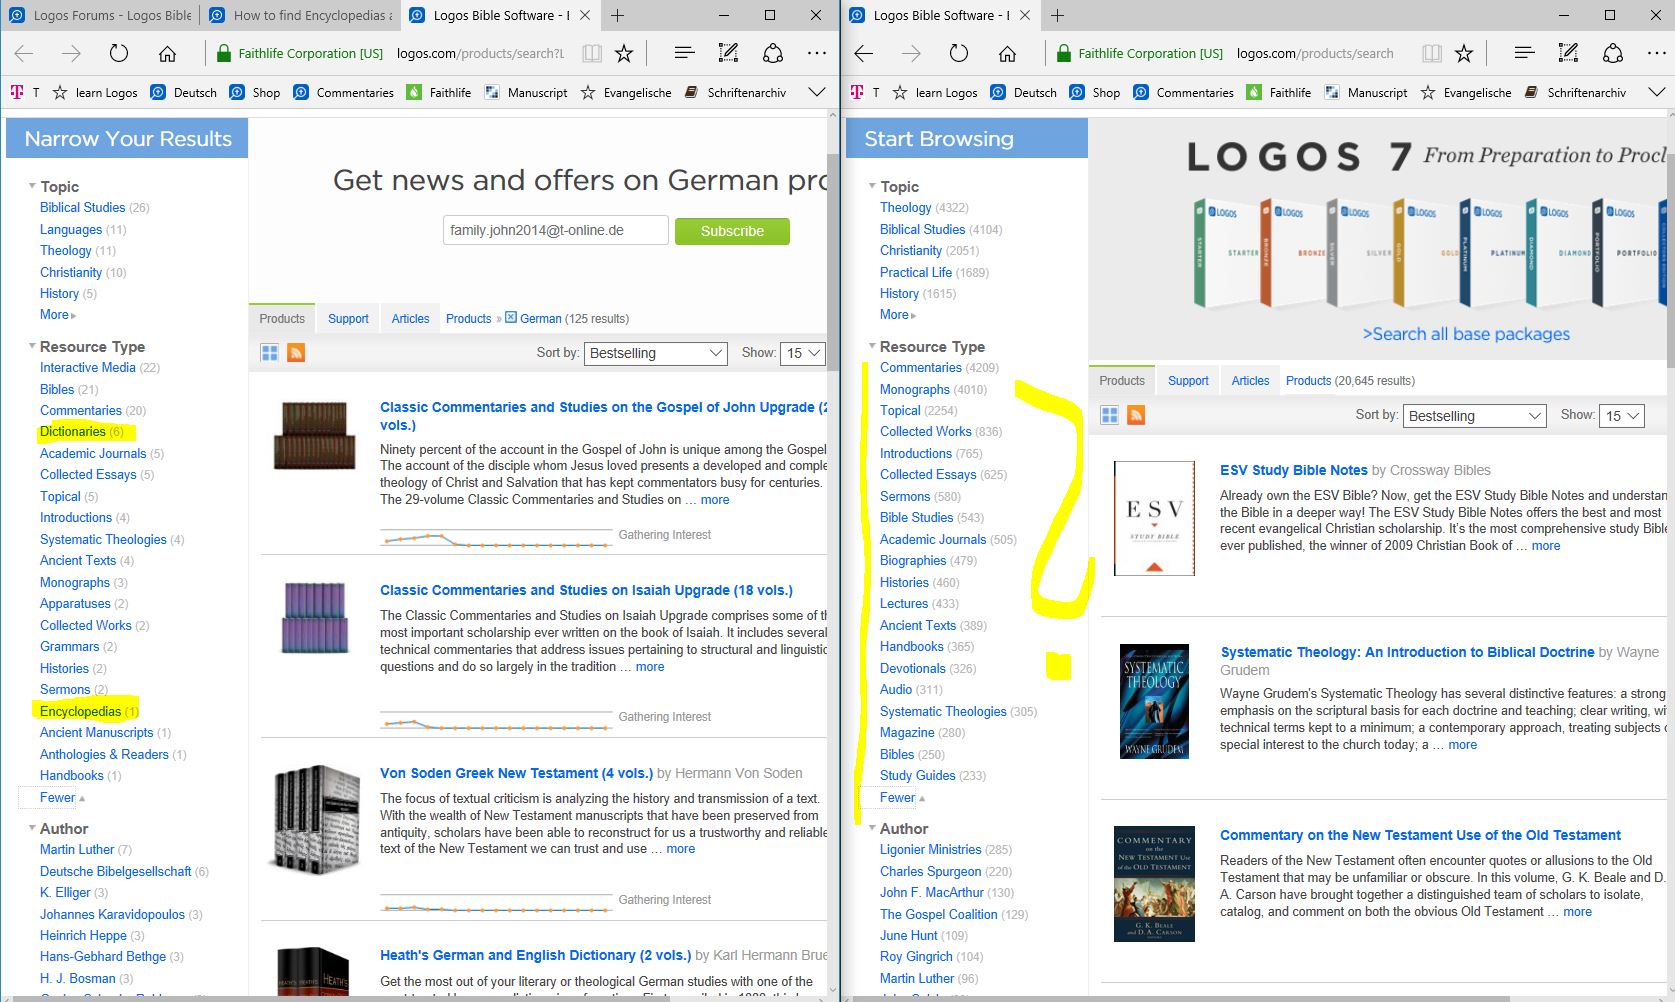Go back in the left browser window
Screen dimensions: 1675x1002
[25, 54]
